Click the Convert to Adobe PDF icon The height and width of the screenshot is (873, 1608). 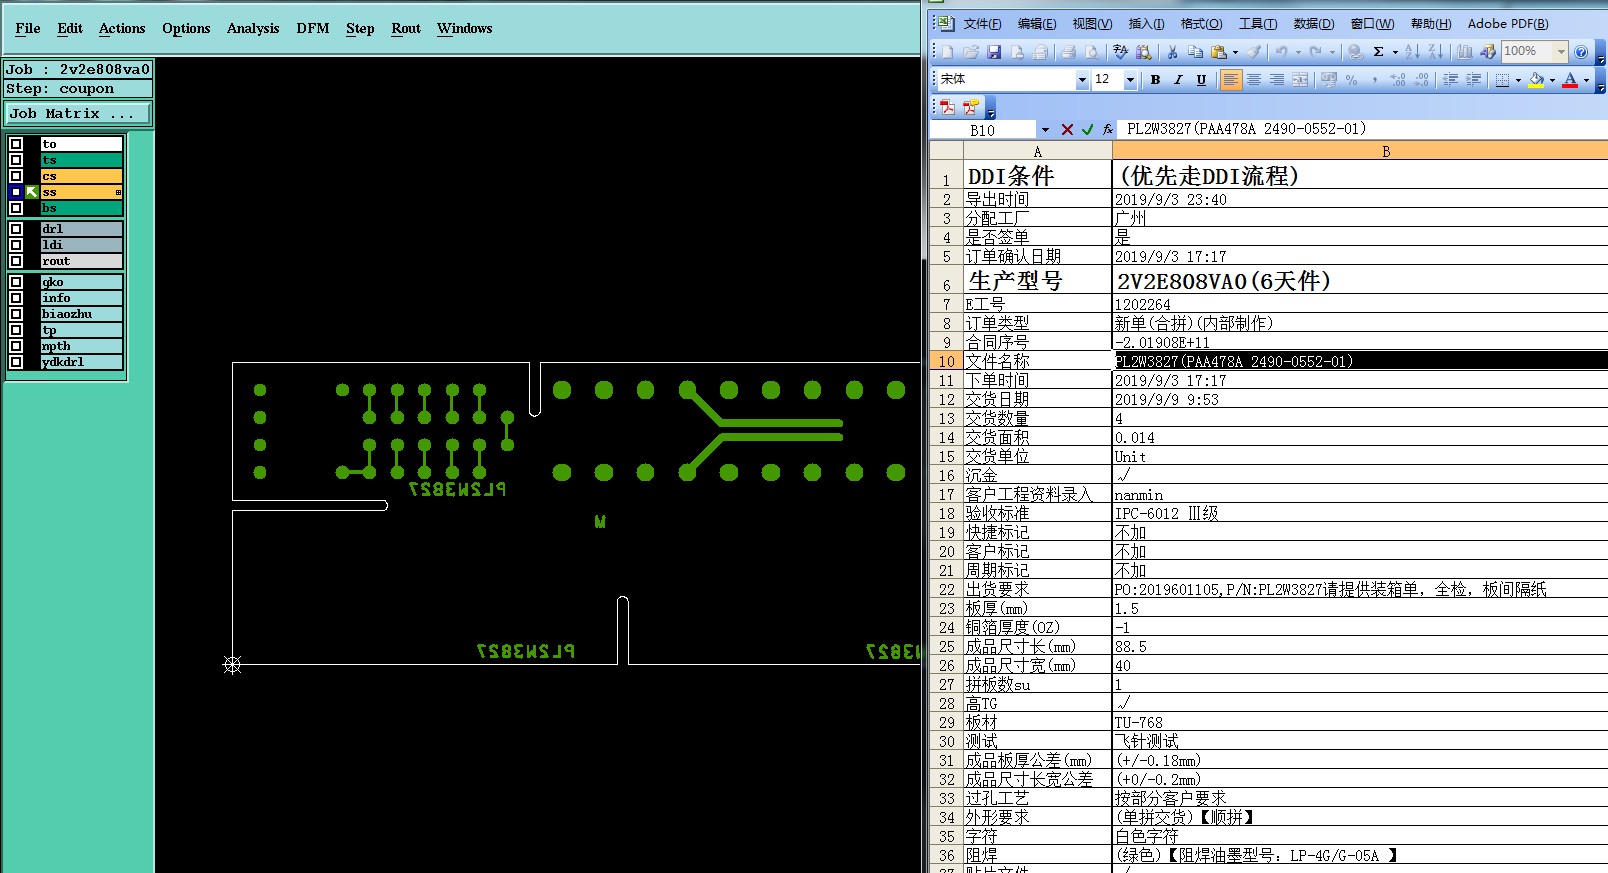(947, 107)
